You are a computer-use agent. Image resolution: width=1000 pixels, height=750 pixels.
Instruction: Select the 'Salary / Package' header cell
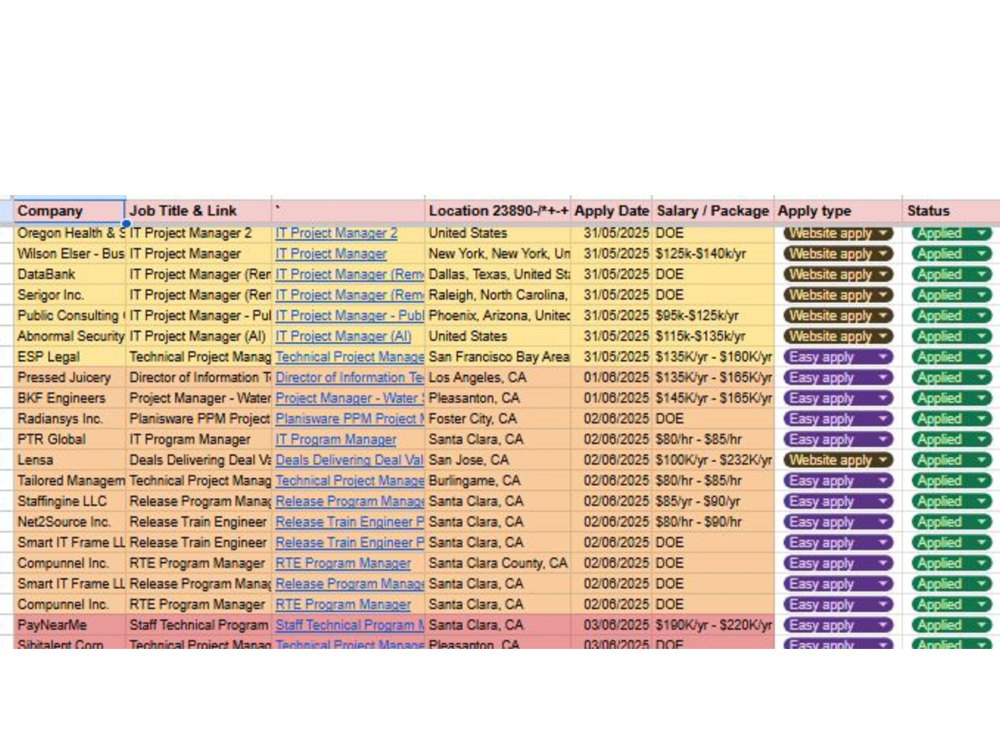click(x=713, y=211)
